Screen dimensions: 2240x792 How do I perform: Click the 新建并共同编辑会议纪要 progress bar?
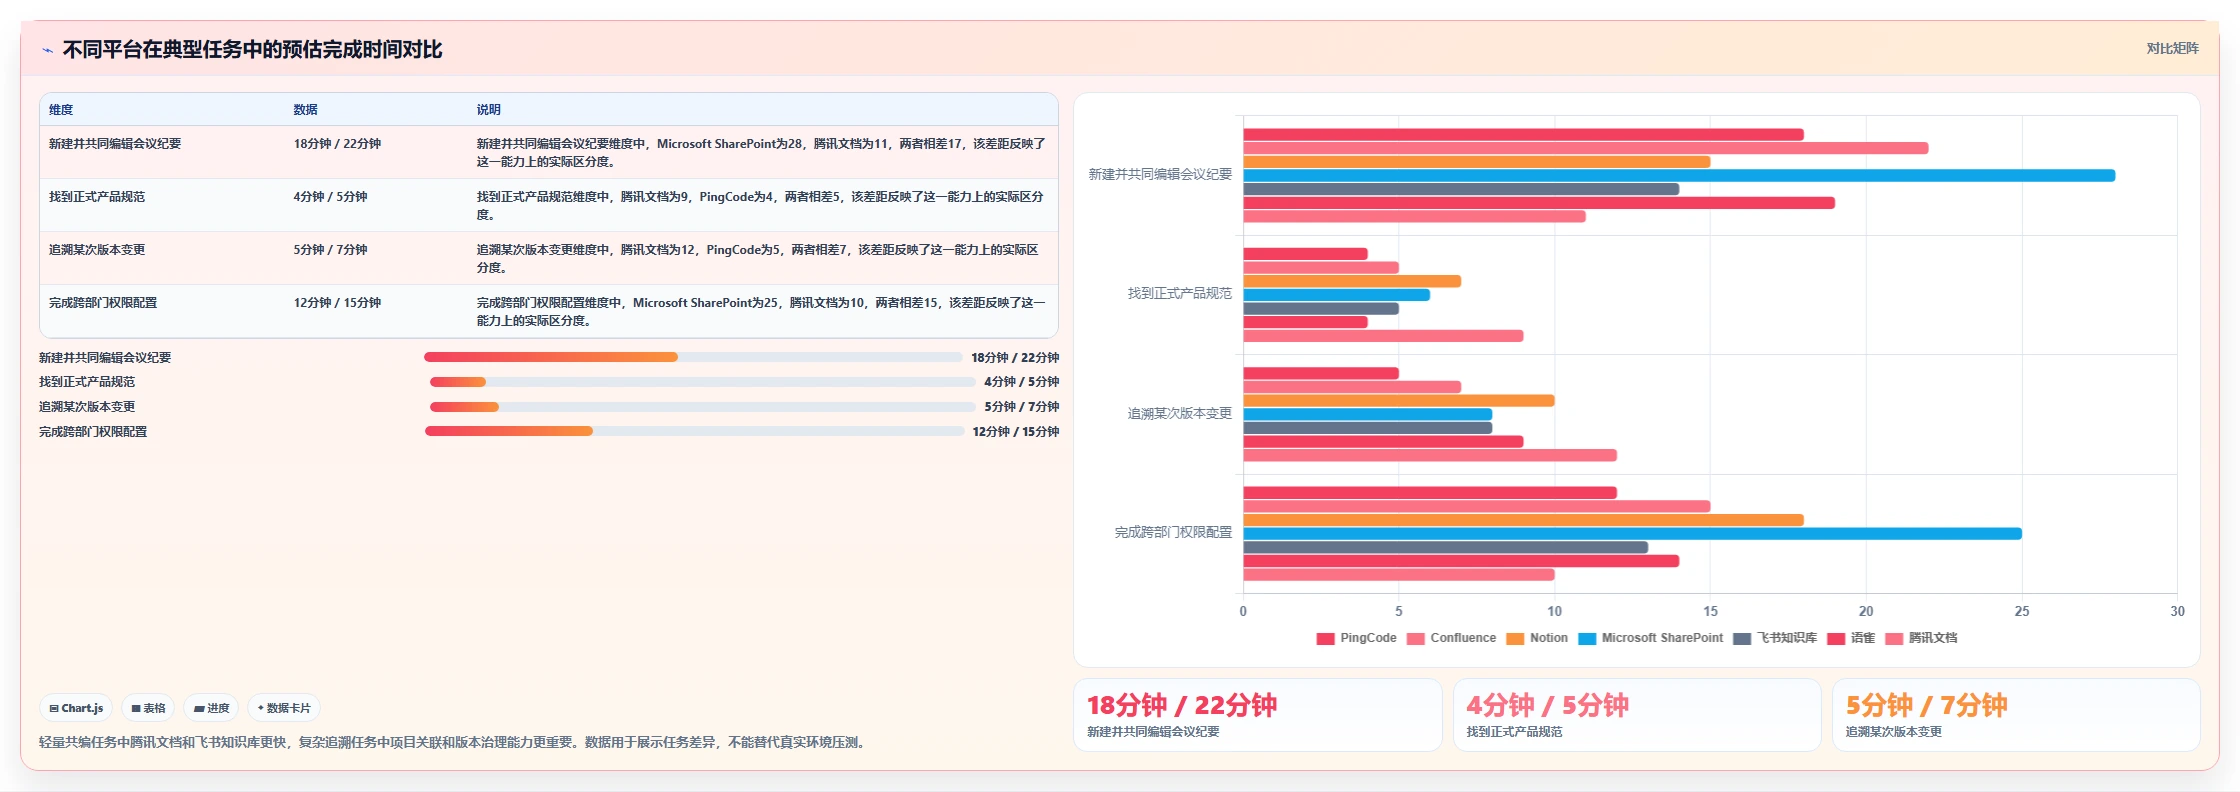(x=693, y=357)
